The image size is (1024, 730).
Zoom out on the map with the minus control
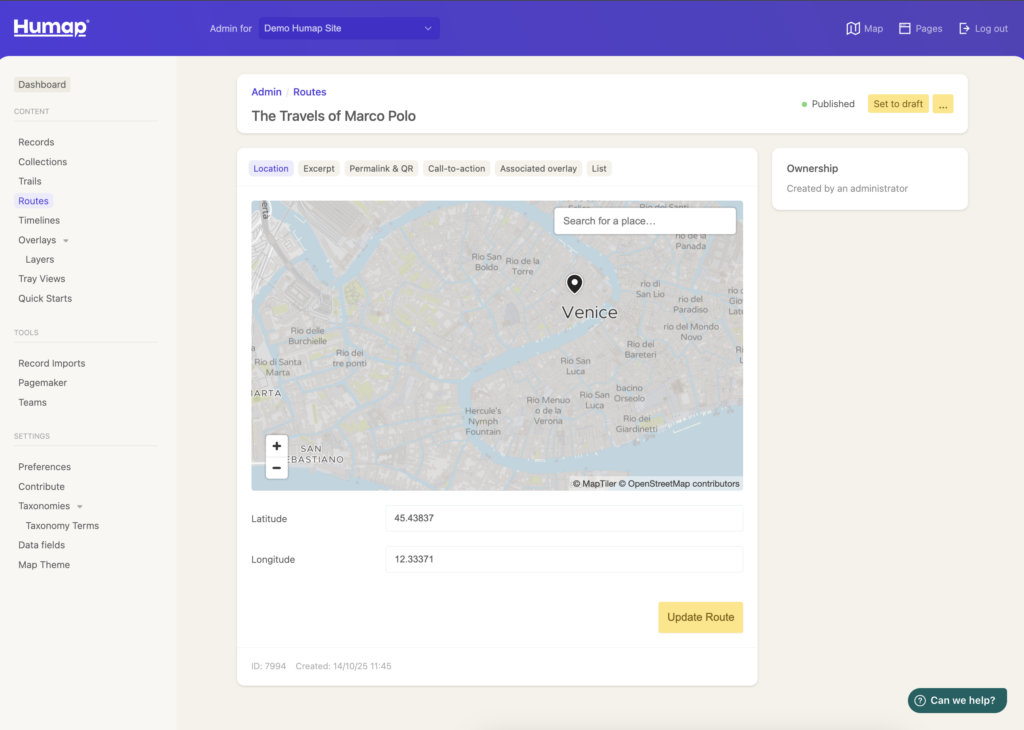(276, 467)
